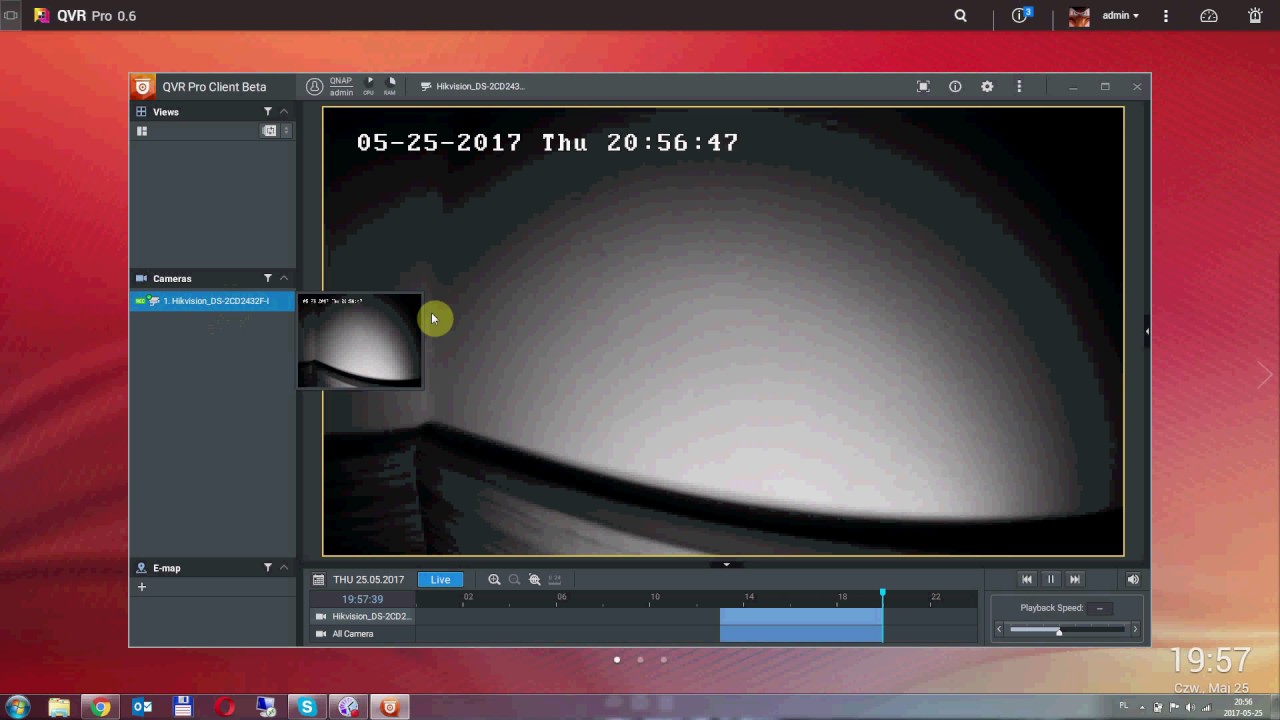1280x720 pixels.
Task: Open the fullscreen view icon in QVR client
Action: [x=923, y=87]
